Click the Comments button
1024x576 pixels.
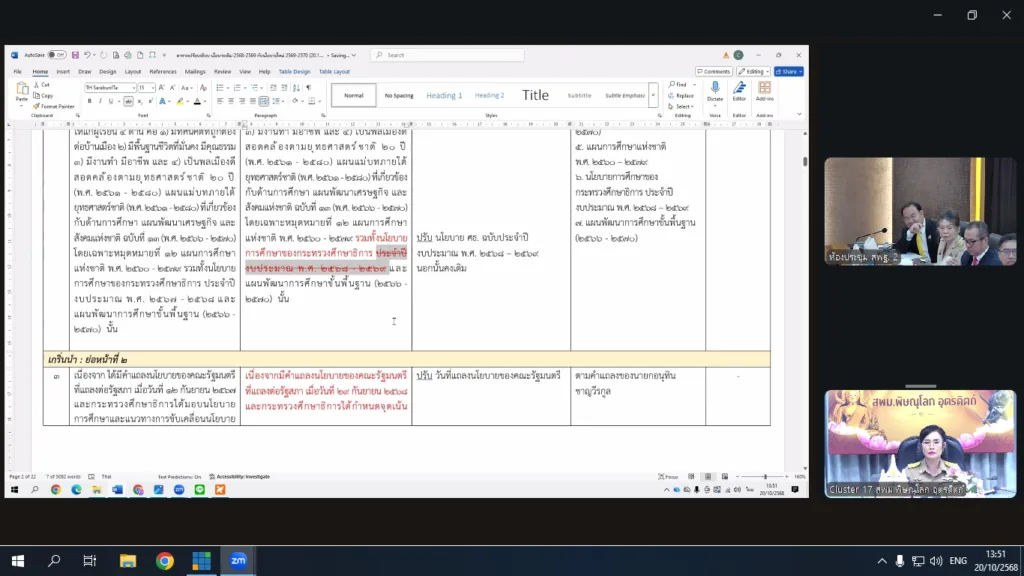tap(715, 72)
